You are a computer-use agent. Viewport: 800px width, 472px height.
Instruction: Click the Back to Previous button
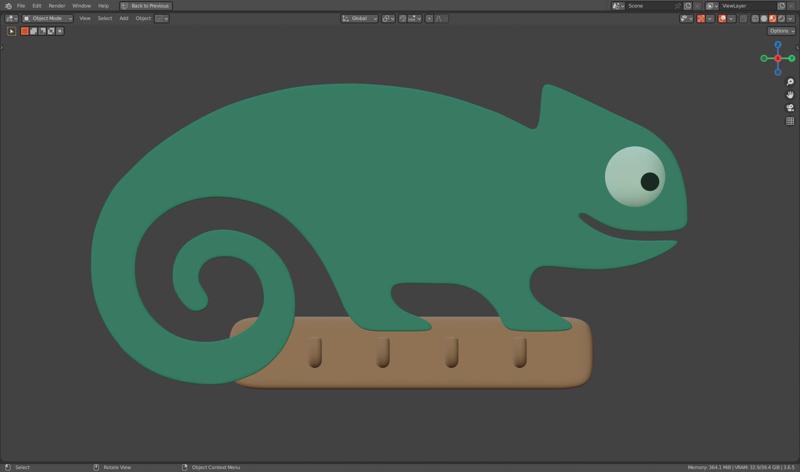pos(146,6)
